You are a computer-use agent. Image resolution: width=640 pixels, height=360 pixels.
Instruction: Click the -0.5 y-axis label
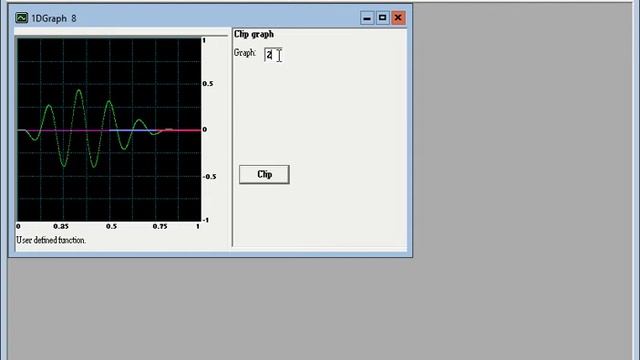(209, 177)
